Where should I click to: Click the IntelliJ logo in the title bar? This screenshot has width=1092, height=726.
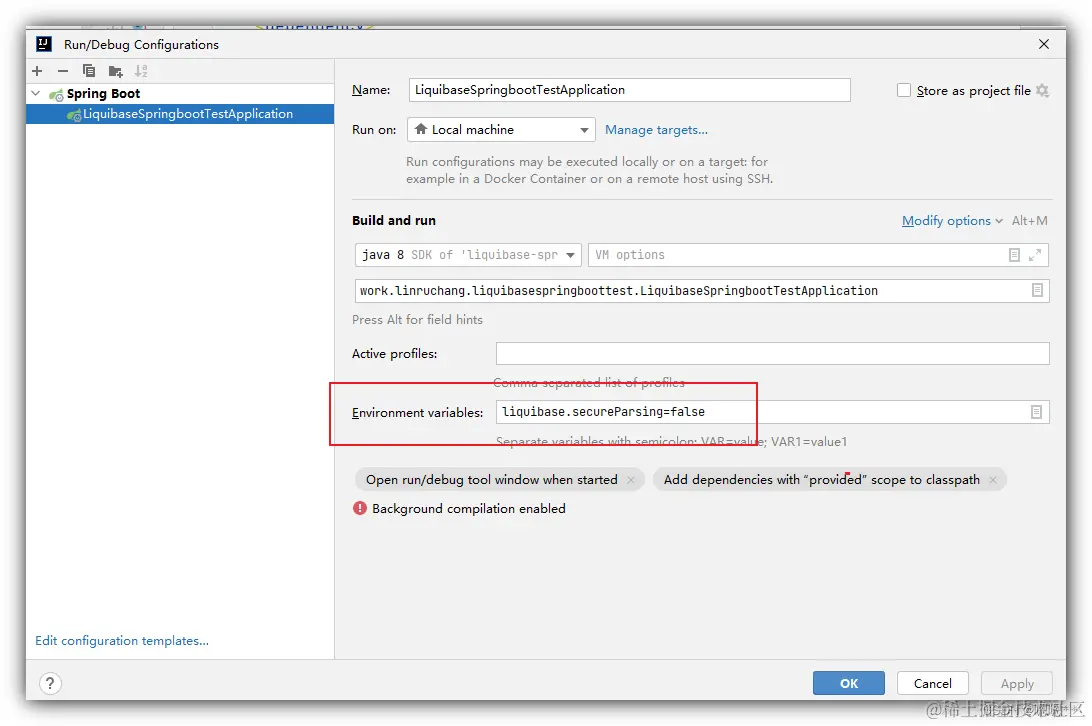click(x=44, y=44)
